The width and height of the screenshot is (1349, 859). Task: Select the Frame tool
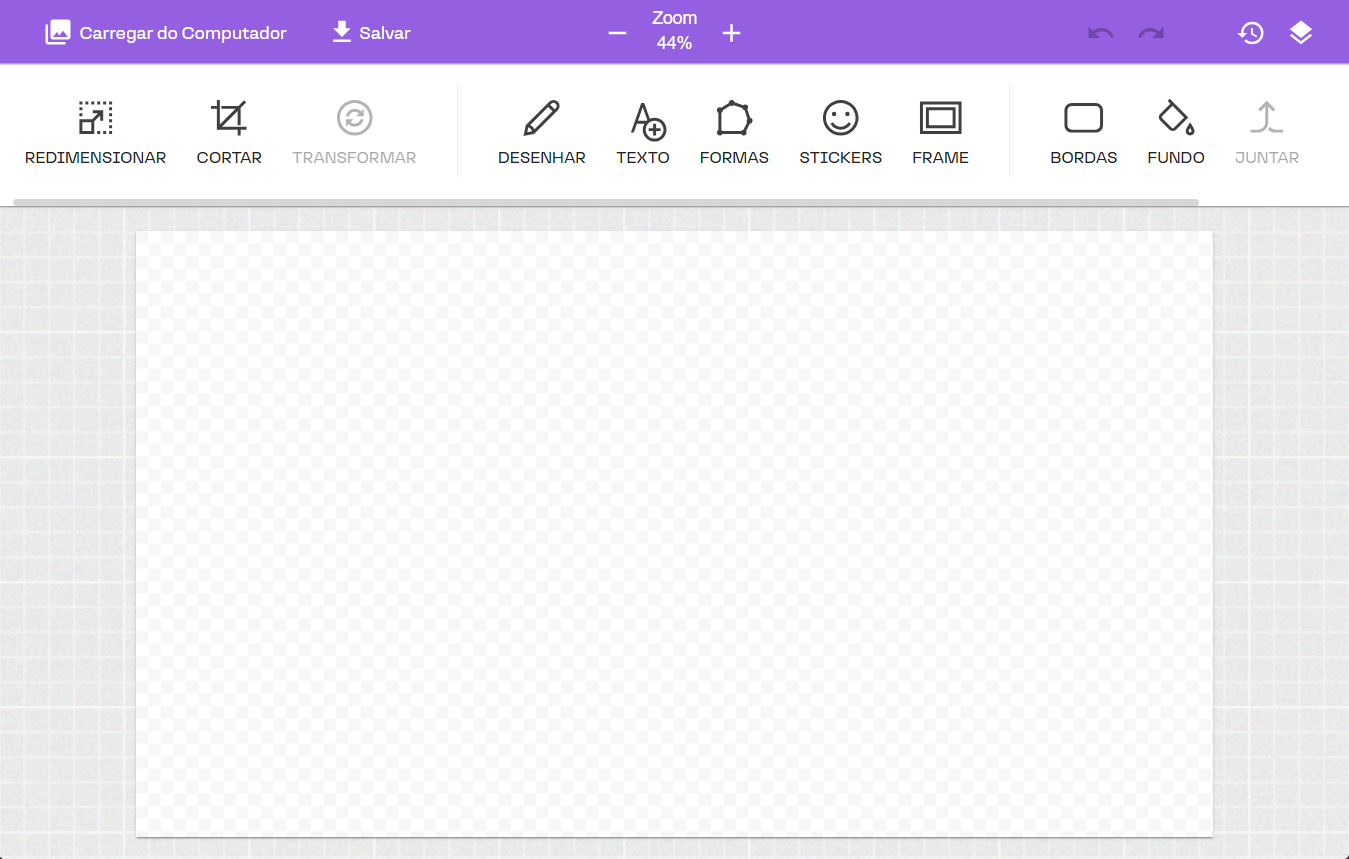pos(940,131)
